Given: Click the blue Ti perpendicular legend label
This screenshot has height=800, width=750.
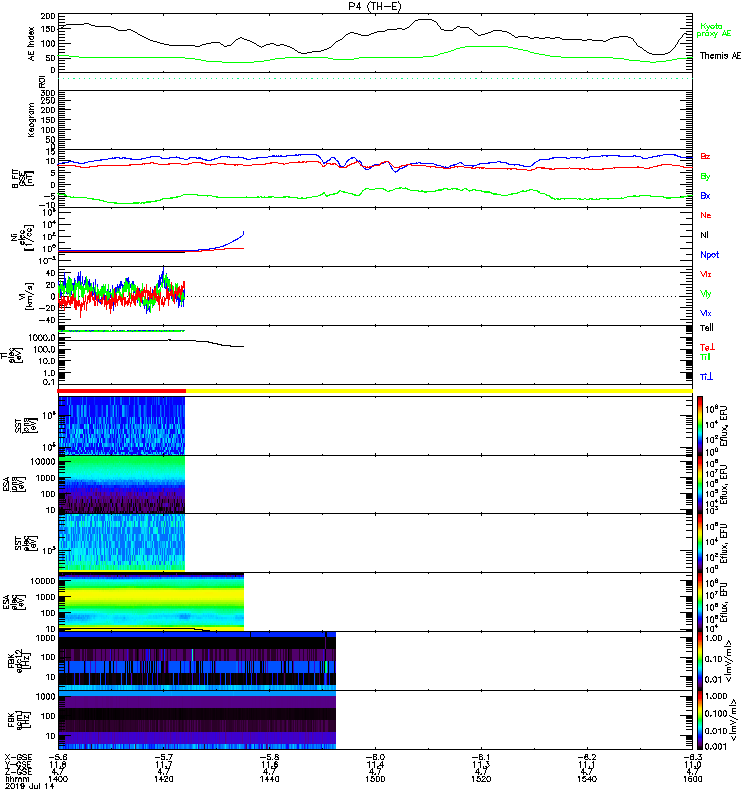Looking at the screenshot, I should pyautogui.click(x=706, y=377).
